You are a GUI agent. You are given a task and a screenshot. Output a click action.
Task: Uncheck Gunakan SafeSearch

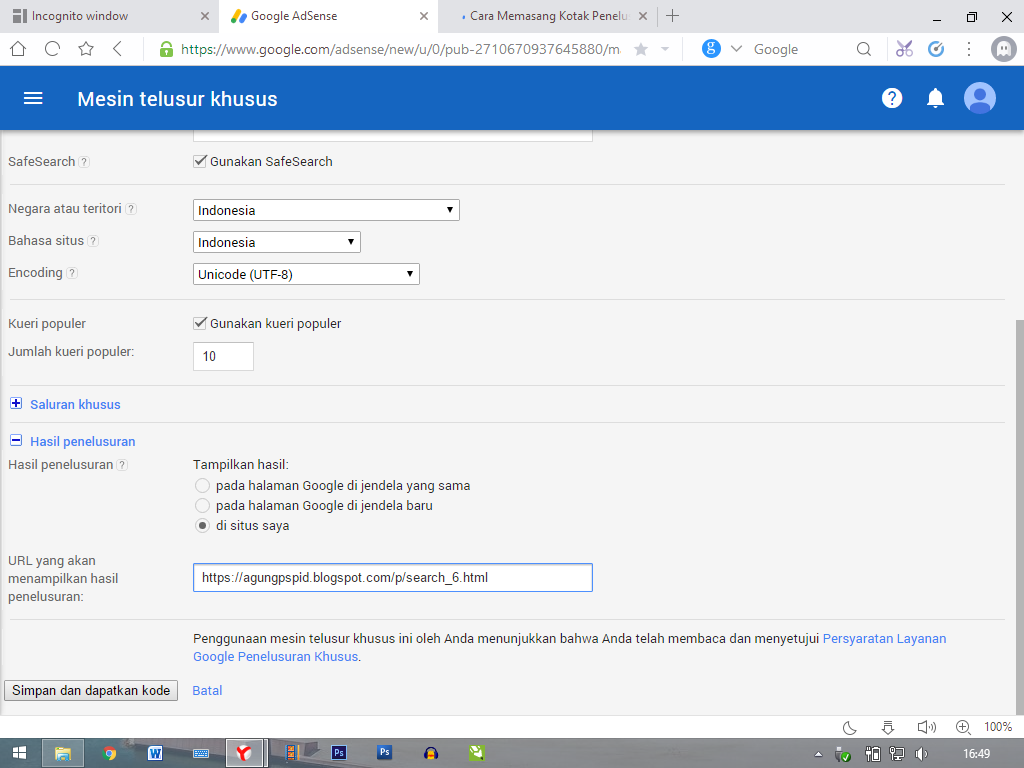tap(200, 161)
